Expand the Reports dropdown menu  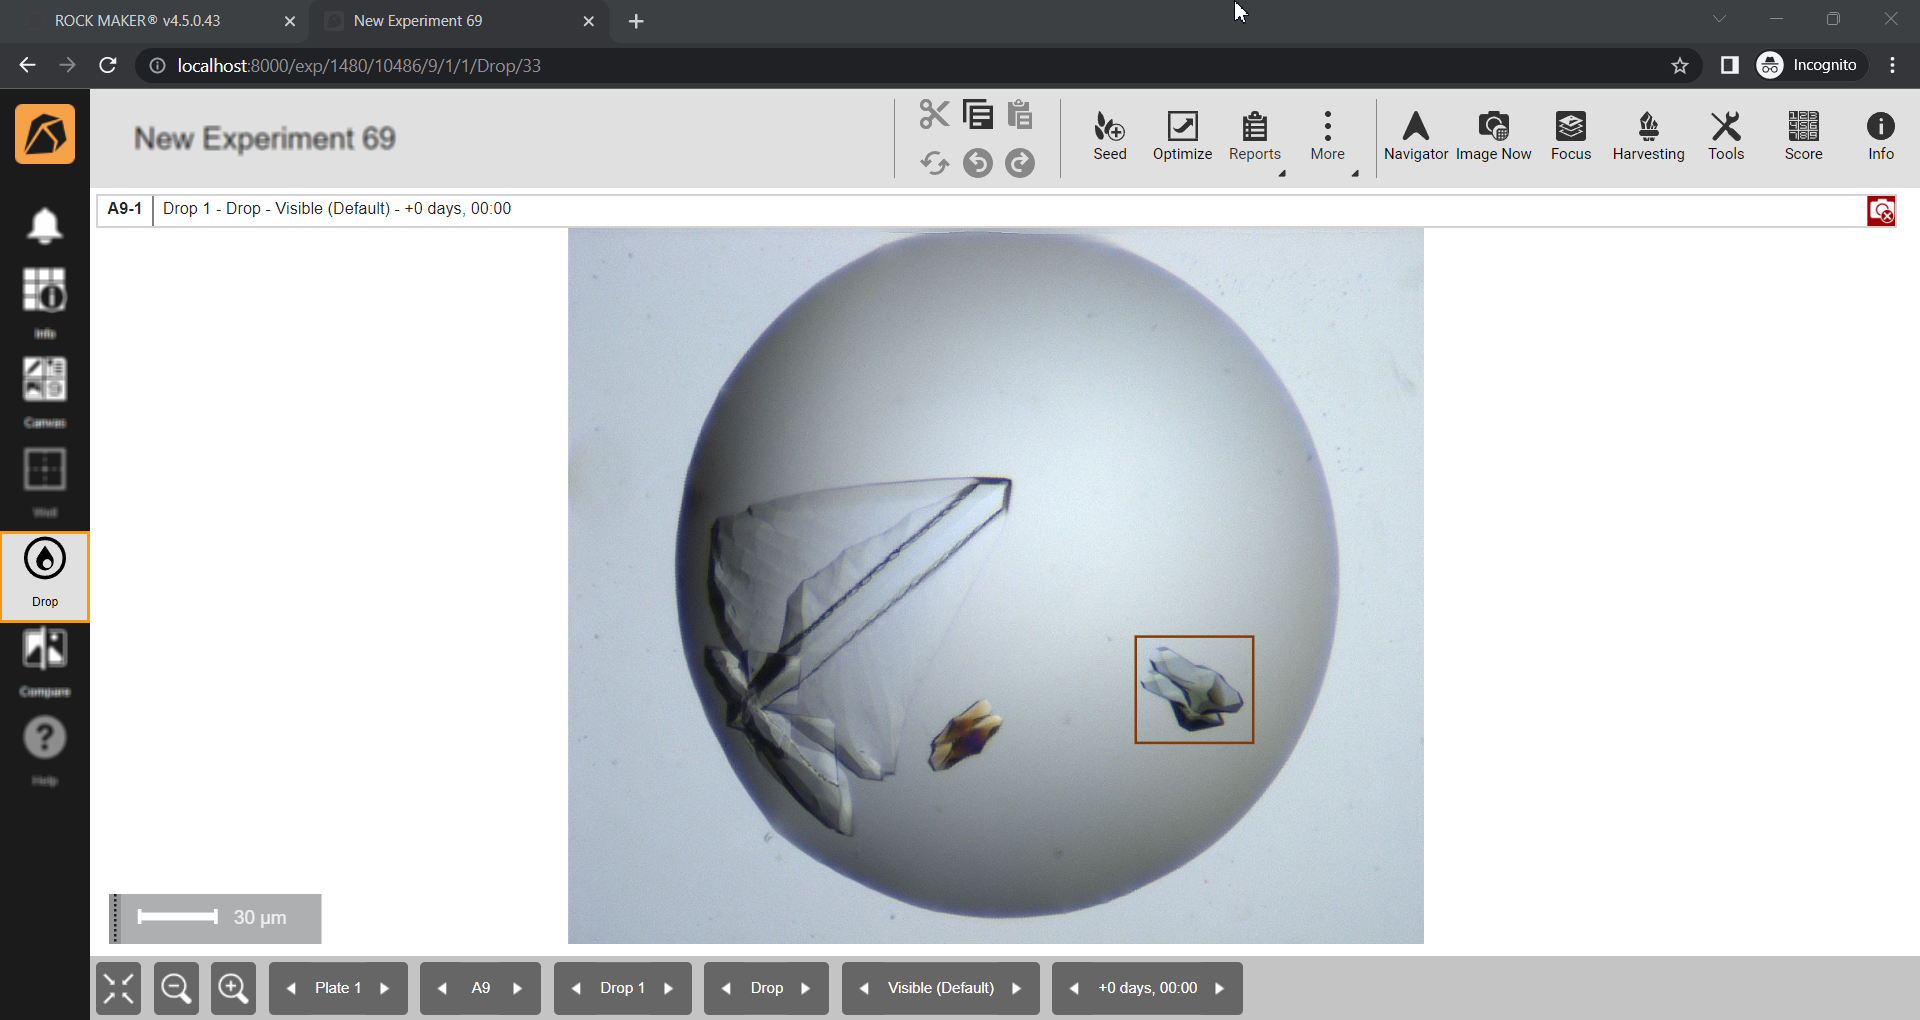click(x=1255, y=136)
